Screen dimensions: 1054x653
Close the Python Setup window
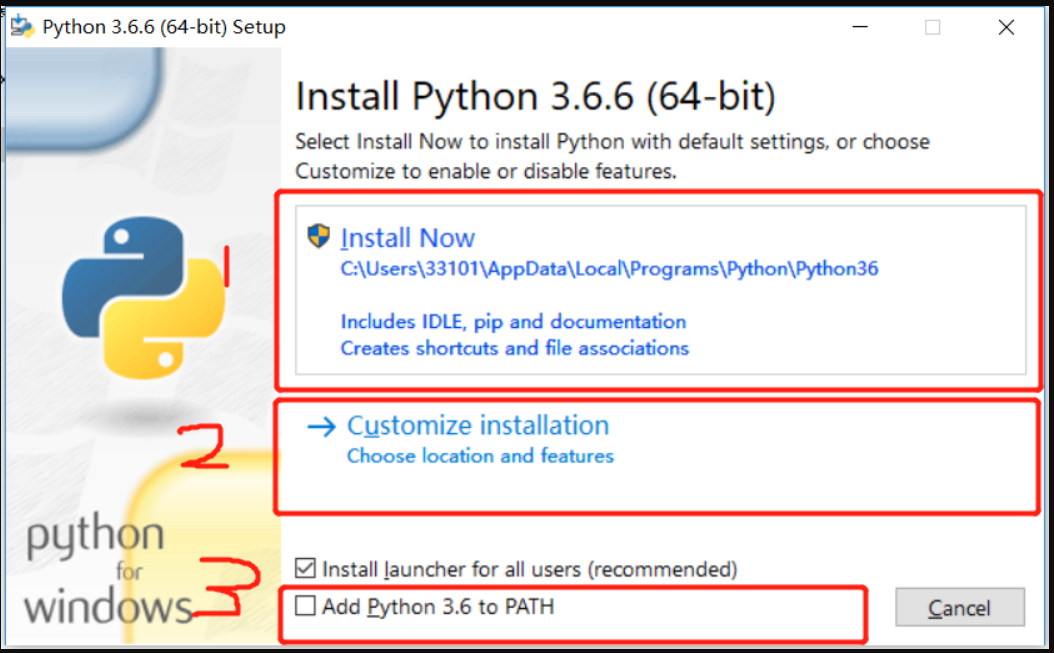tap(1006, 27)
